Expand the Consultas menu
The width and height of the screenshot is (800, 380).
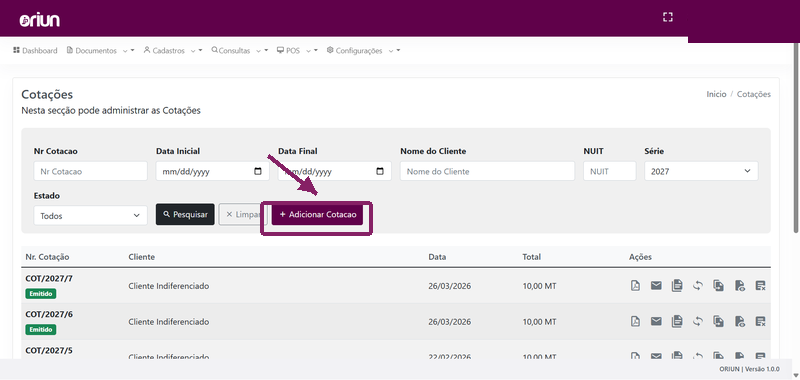tap(240, 50)
